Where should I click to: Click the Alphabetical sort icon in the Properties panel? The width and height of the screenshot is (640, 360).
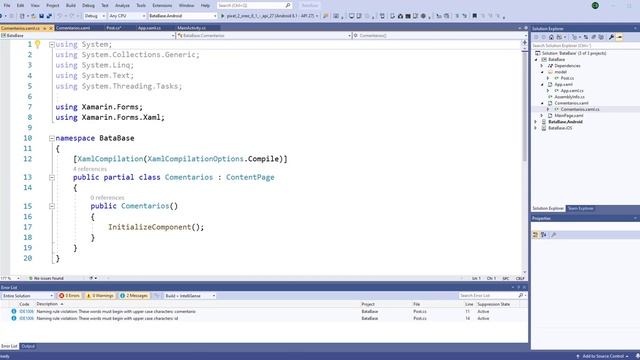(544, 235)
